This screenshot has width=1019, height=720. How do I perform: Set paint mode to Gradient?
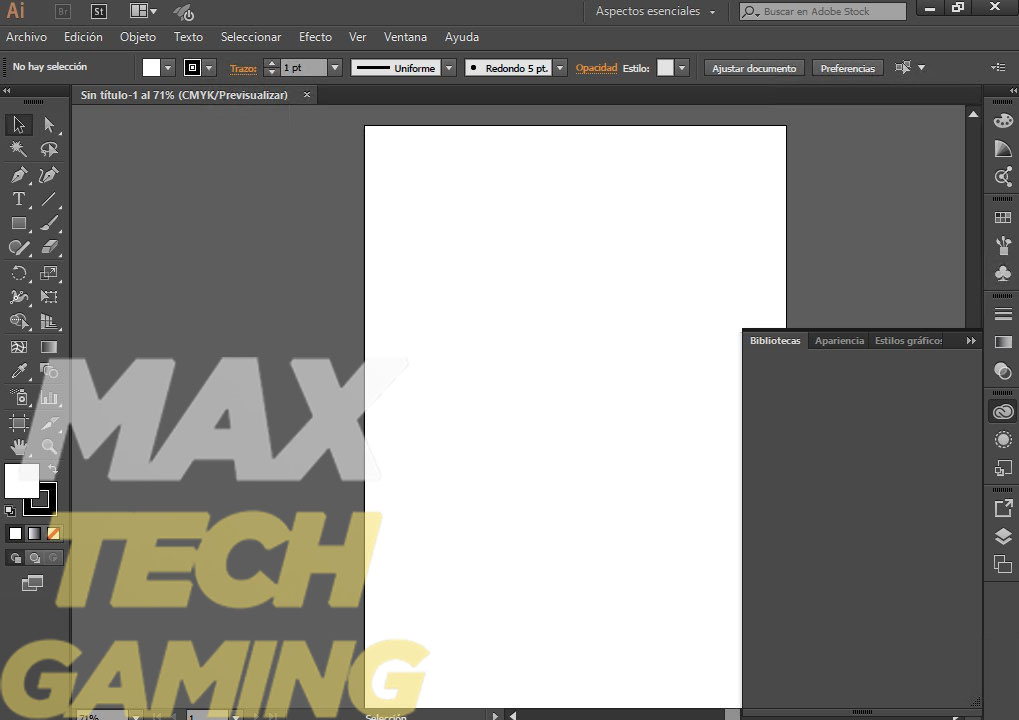pos(34,534)
